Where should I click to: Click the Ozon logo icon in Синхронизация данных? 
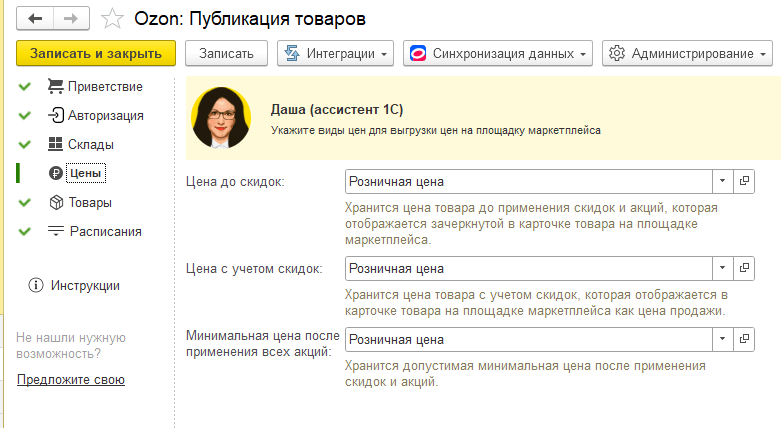418,53
